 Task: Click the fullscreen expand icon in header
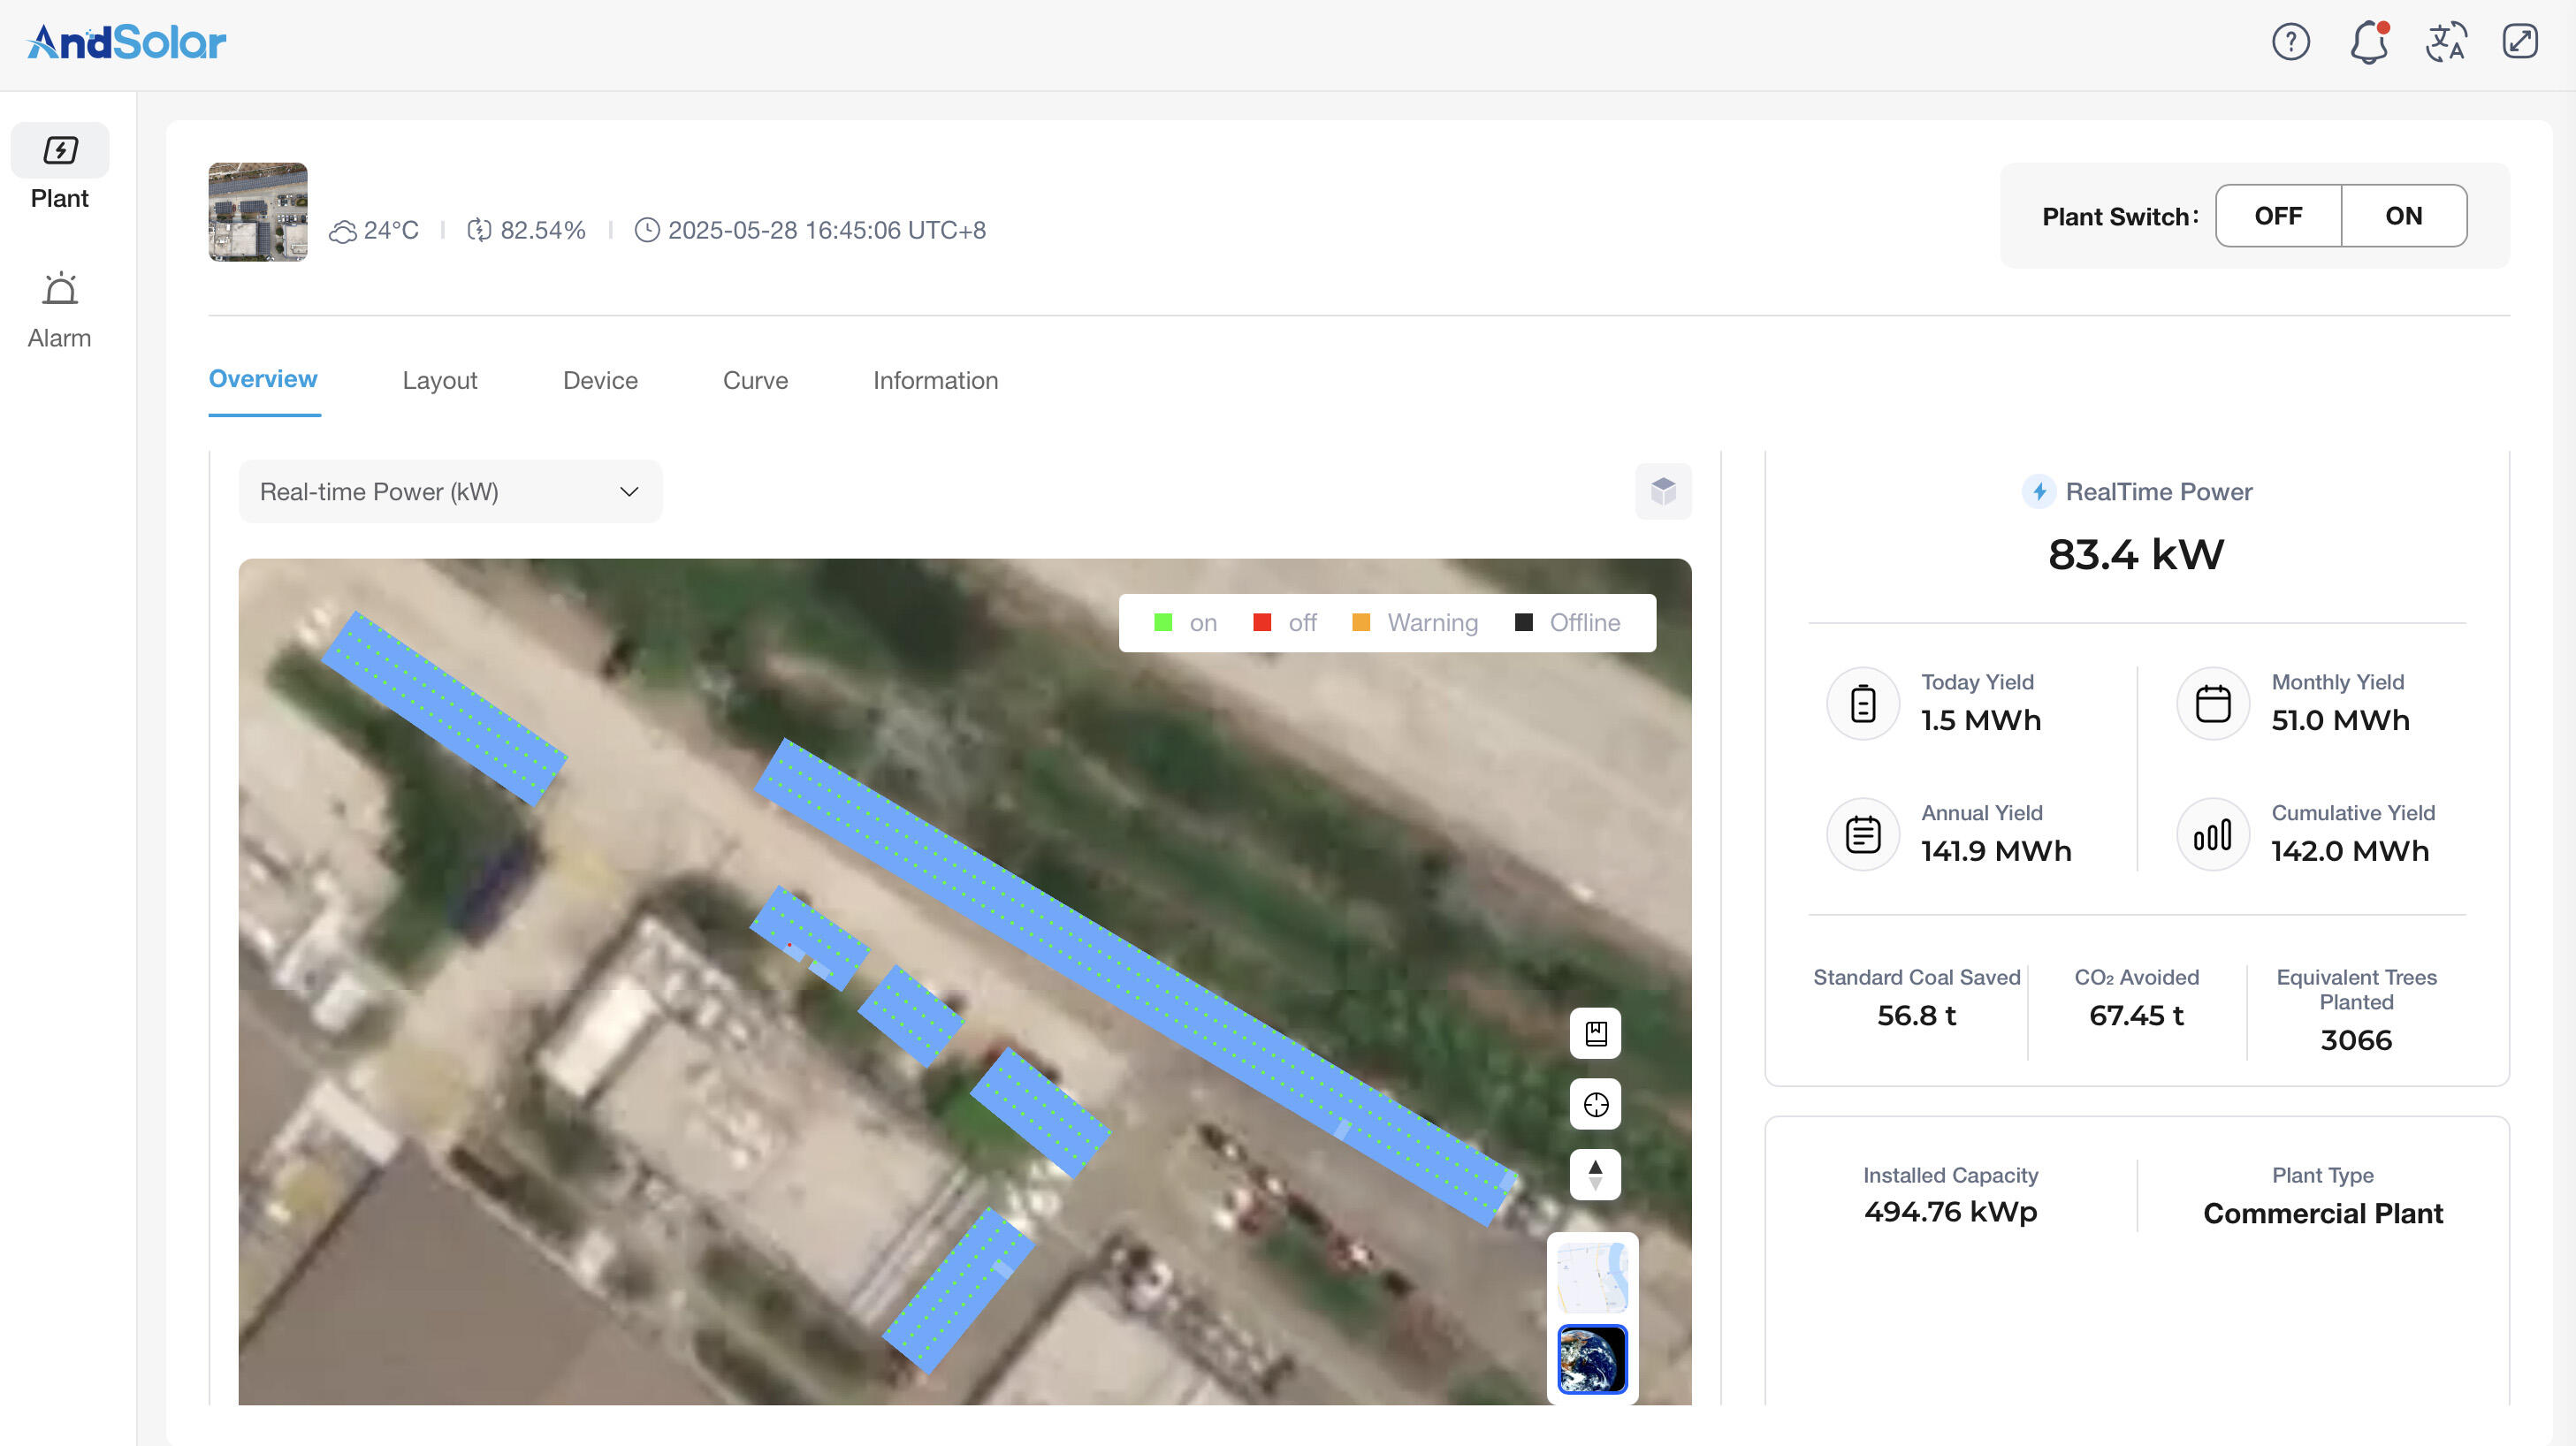(2519, 42)
